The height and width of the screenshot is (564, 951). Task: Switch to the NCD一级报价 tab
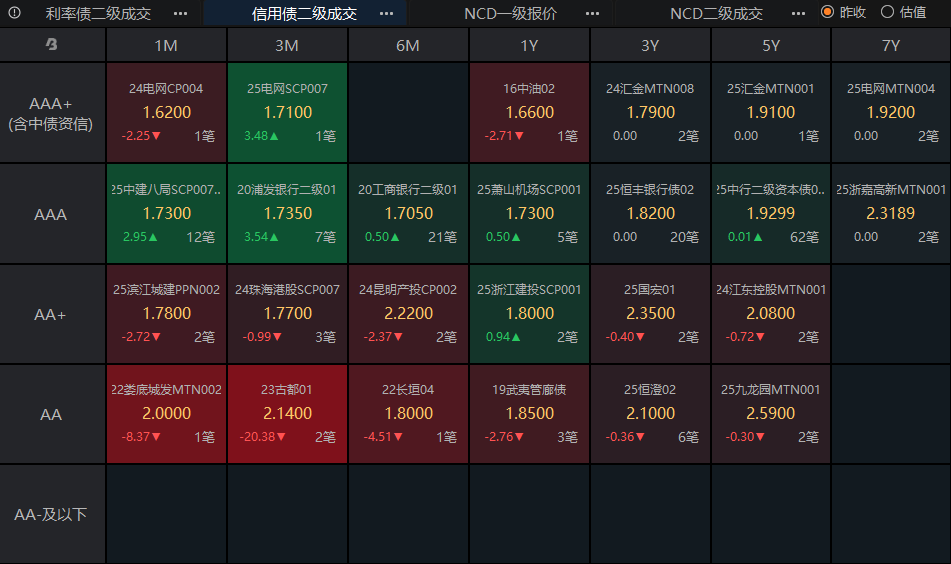tap(510, 13)
